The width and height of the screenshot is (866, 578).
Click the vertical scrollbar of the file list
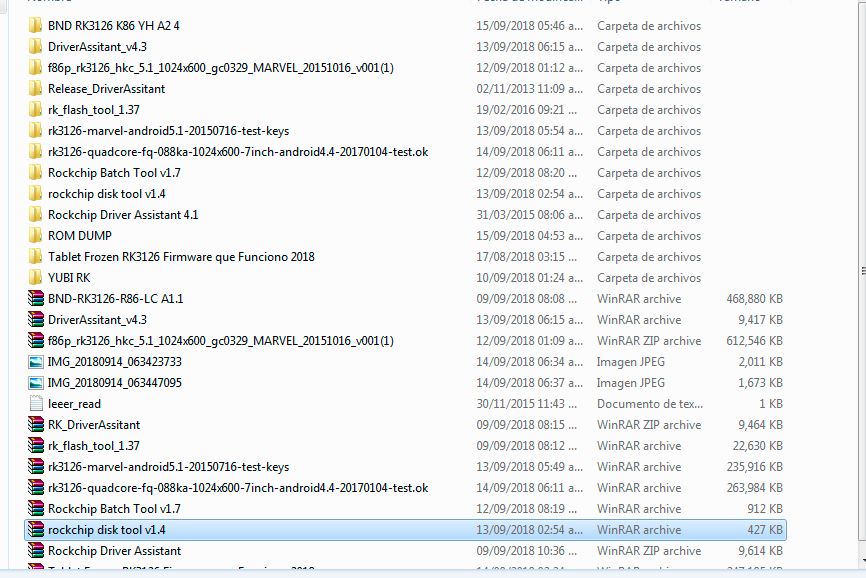862,271
